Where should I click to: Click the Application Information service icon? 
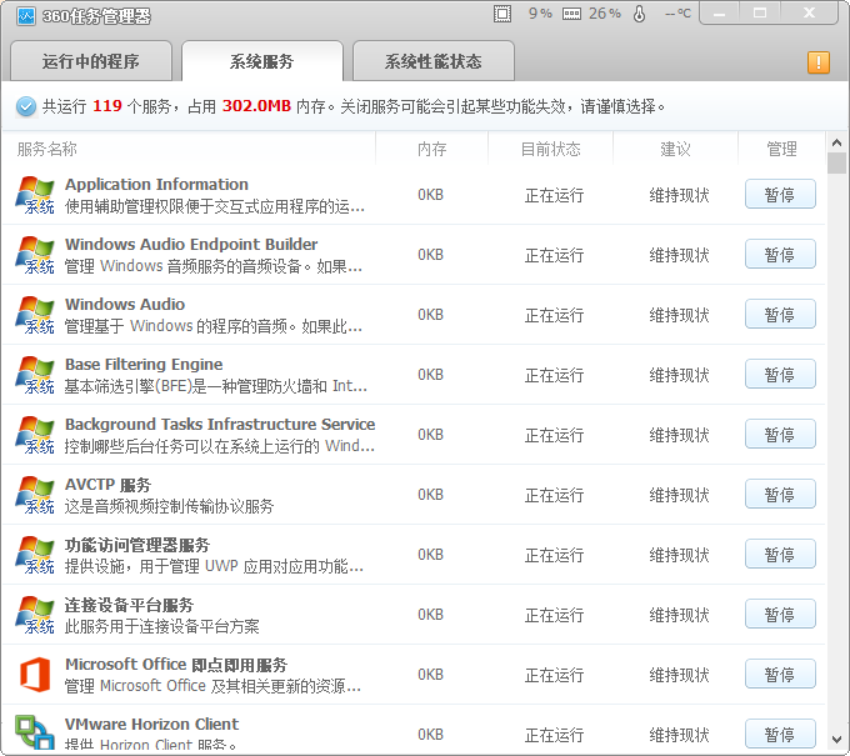click(35, 194)
